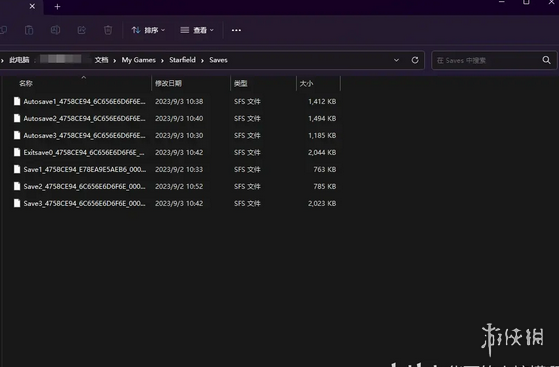
Task: Click file icon of Autosave2 row
Action: [x=17, y=118]
